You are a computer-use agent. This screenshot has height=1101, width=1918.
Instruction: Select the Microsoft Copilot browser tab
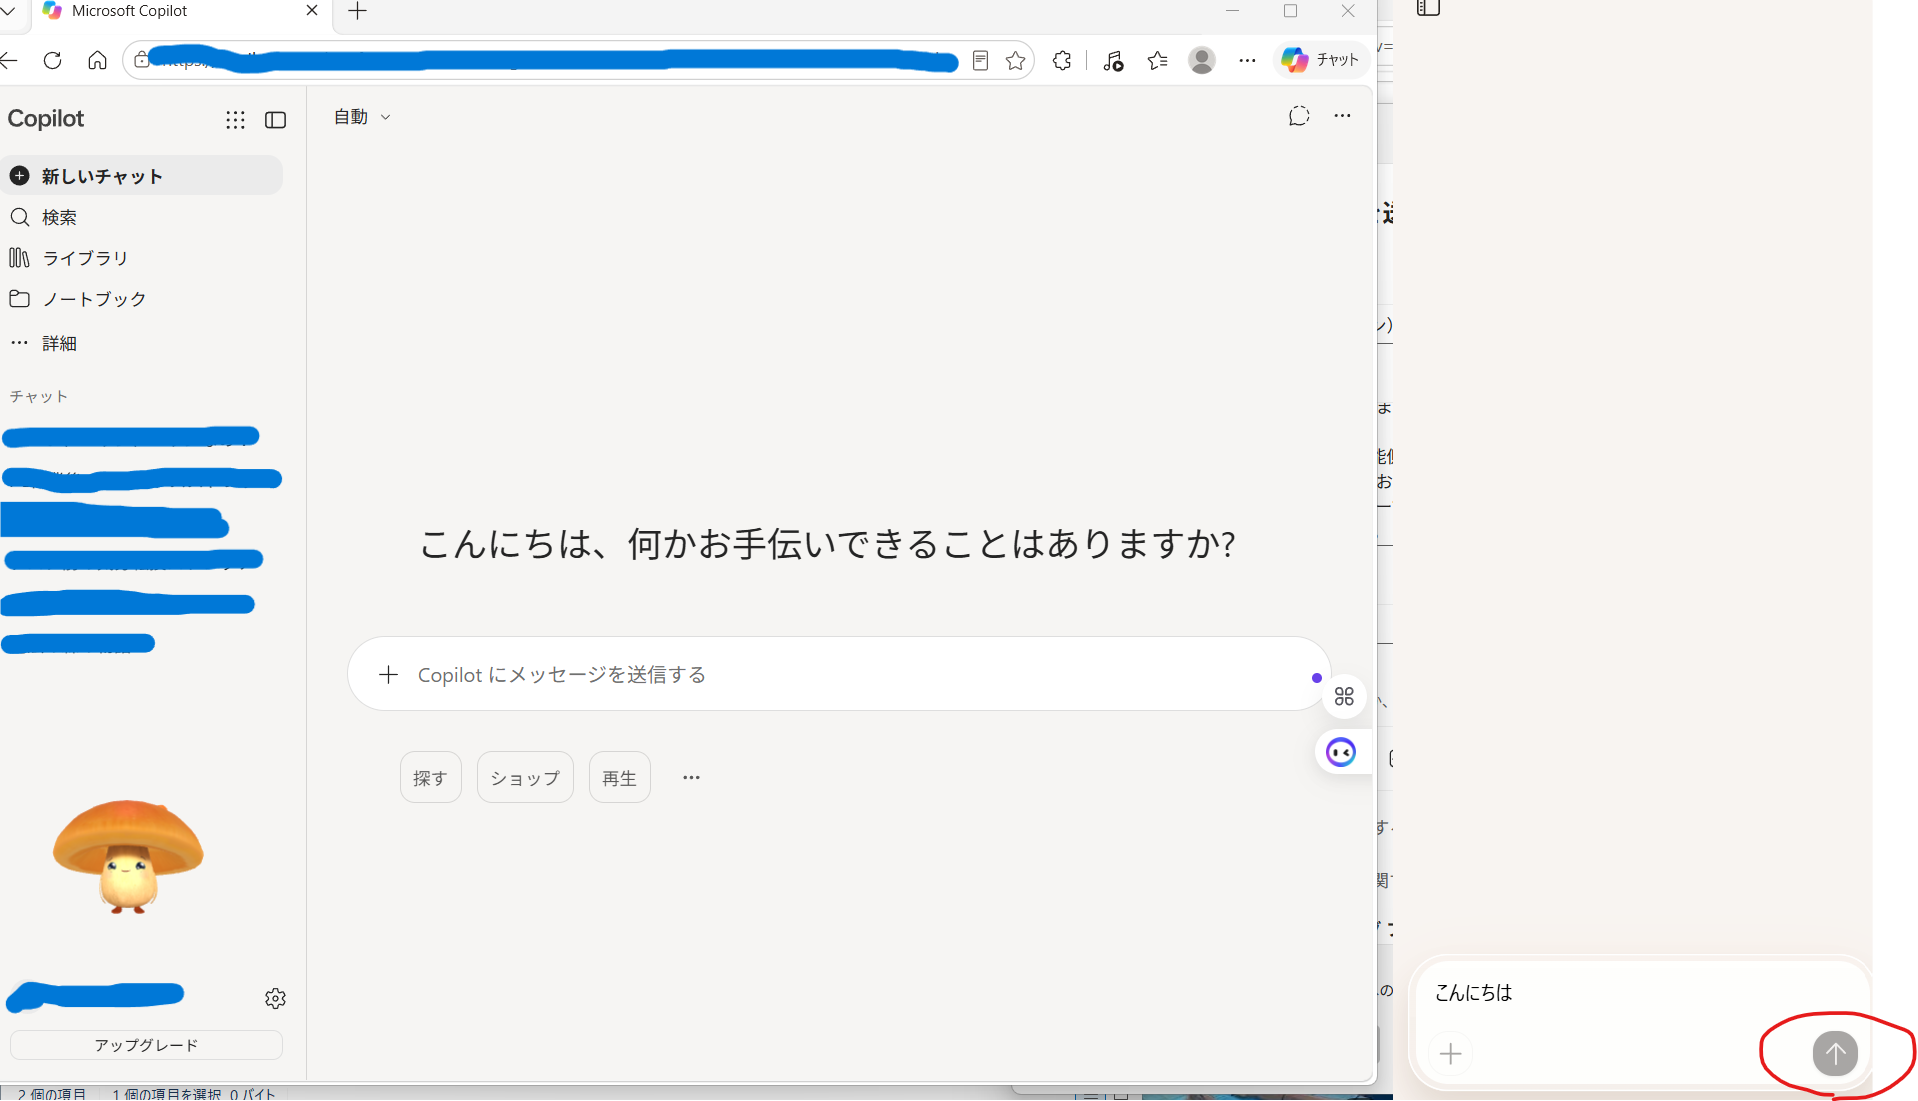[183, 11]
